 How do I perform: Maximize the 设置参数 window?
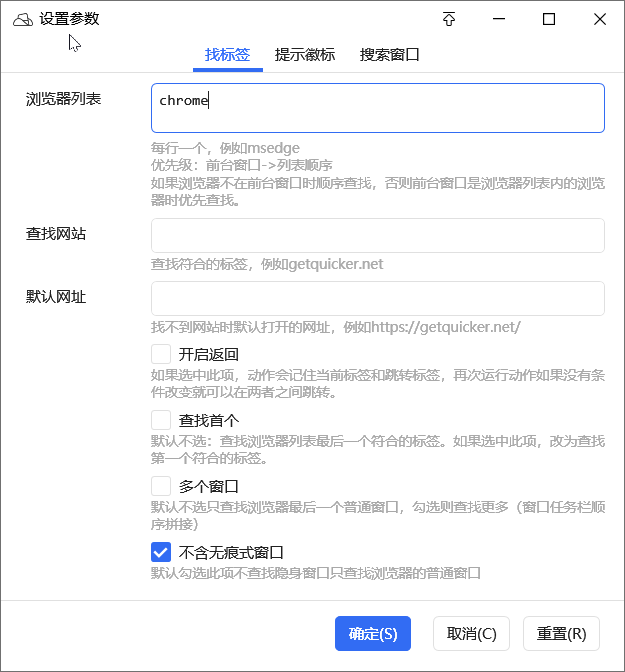click(549, 19)
